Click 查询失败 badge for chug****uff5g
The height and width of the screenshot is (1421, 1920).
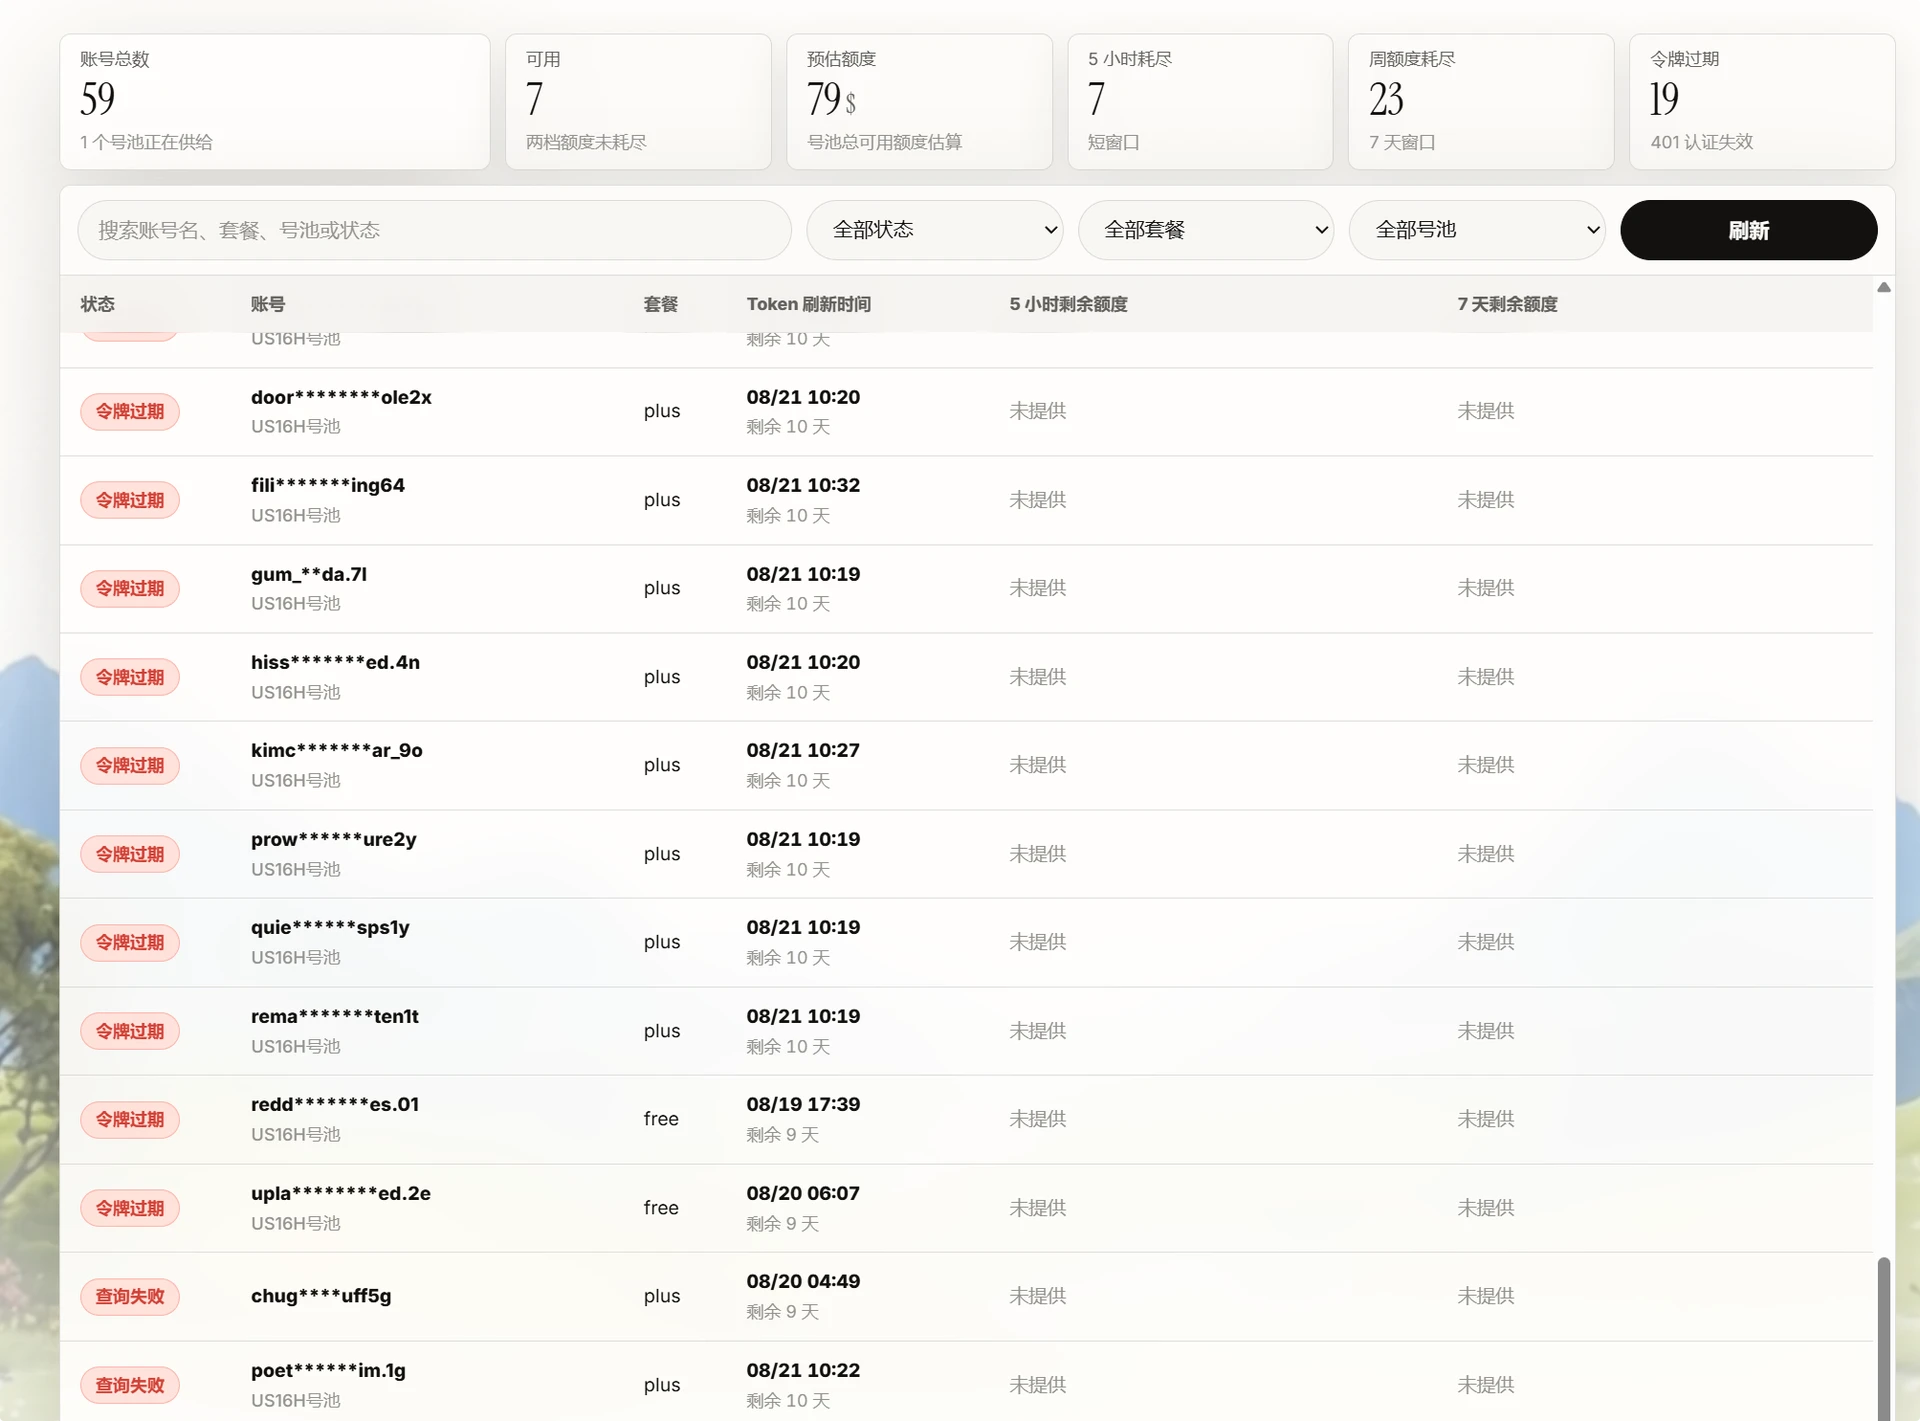(x=130, y=1297)
